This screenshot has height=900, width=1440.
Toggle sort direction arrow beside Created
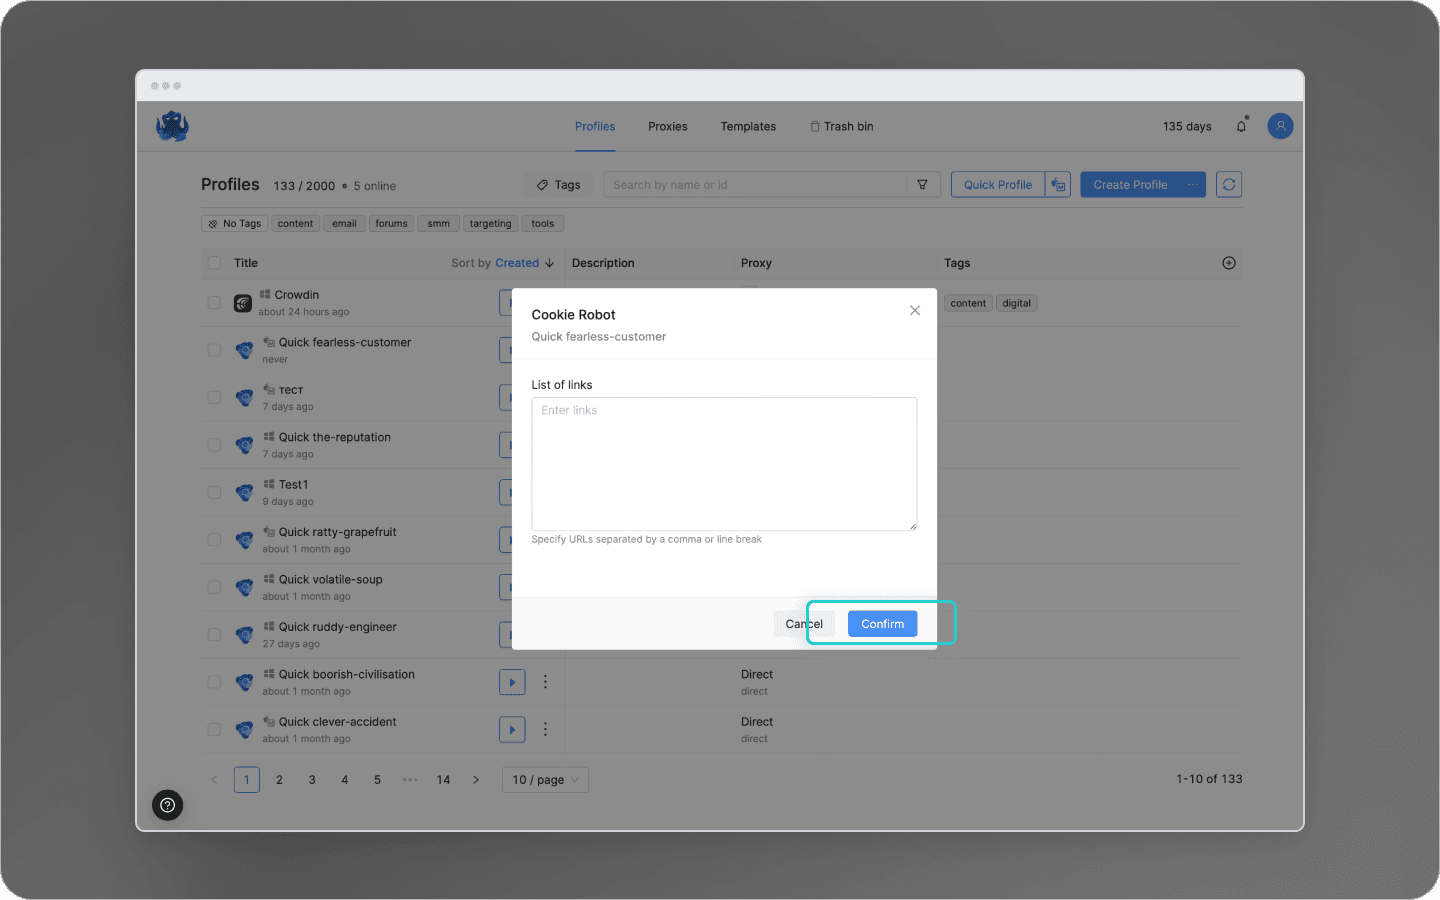549,263
